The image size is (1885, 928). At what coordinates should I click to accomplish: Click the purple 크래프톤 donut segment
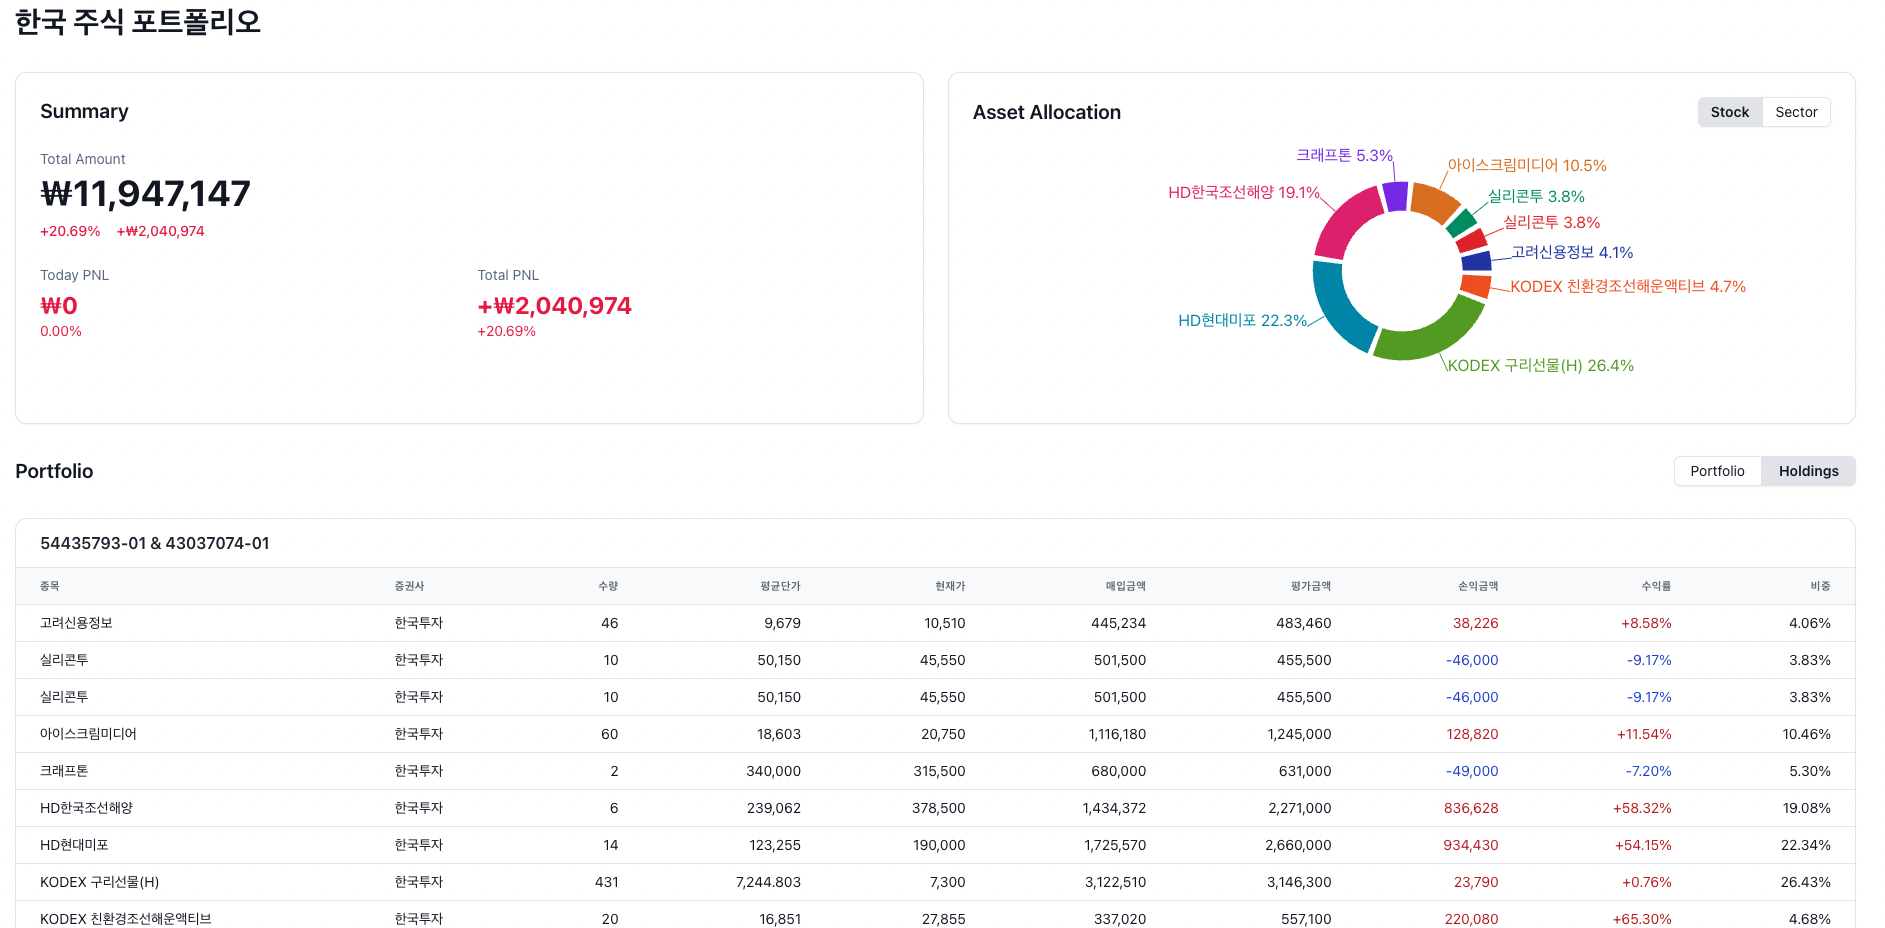pyautogui.click(x=1395, y=196)
